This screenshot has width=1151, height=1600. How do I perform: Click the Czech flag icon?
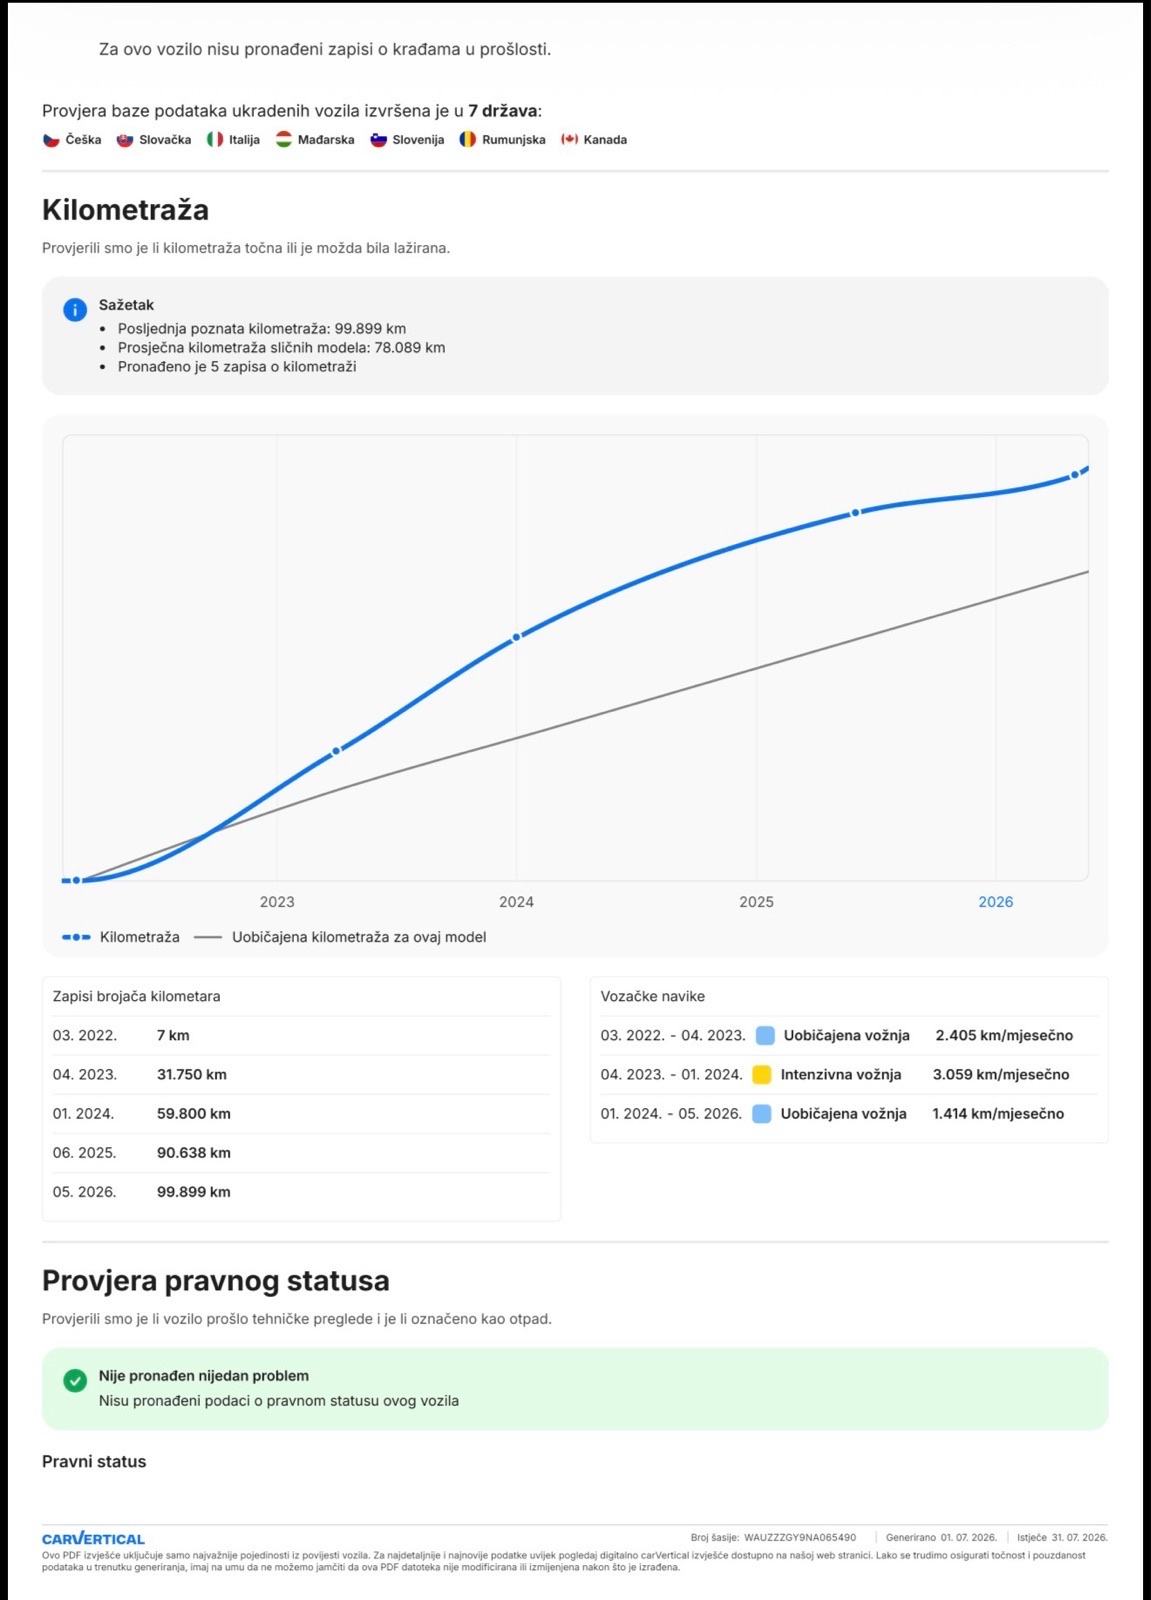51,140
